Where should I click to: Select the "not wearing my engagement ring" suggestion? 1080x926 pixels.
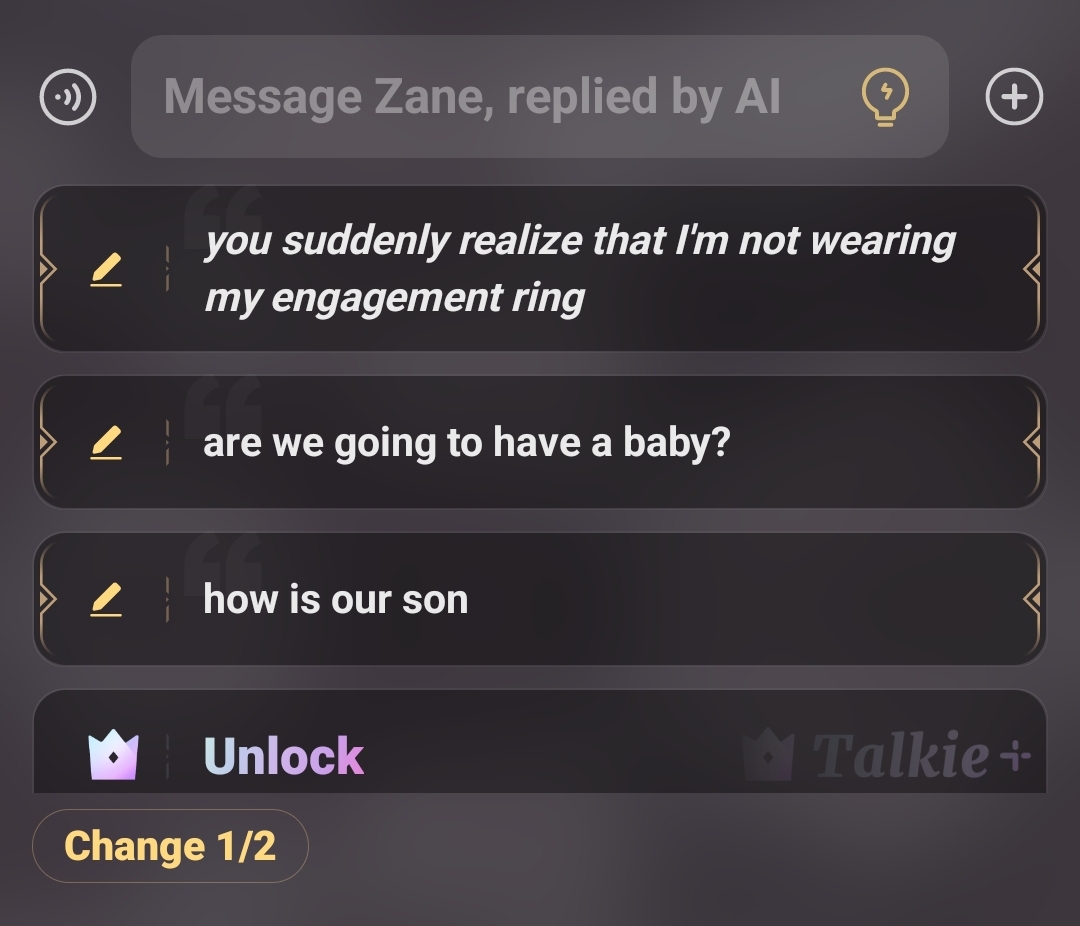point(580,269)
